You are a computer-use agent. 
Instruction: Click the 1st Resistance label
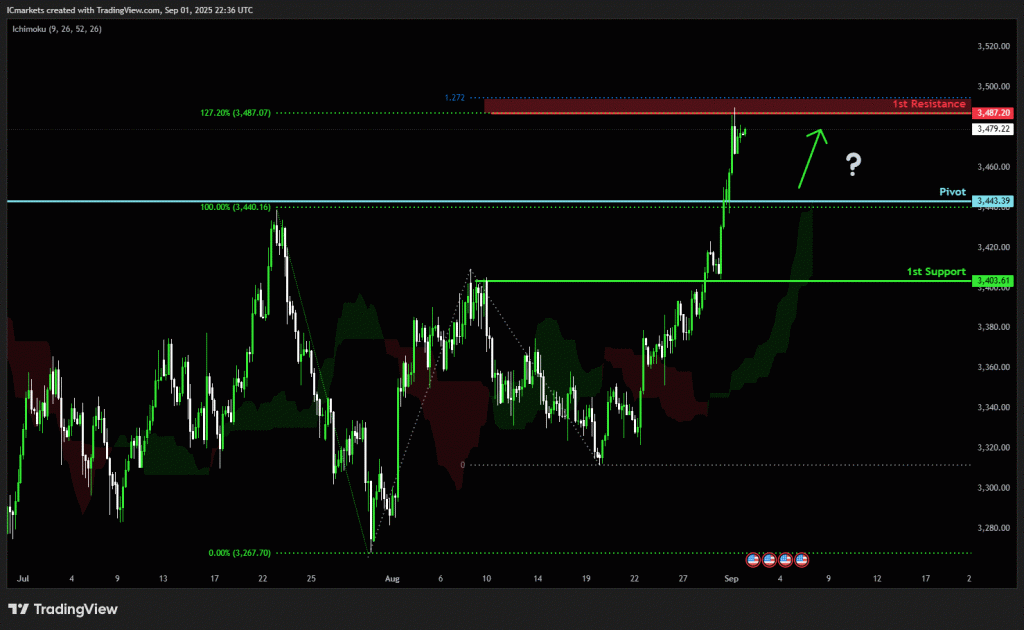[929, 104]
